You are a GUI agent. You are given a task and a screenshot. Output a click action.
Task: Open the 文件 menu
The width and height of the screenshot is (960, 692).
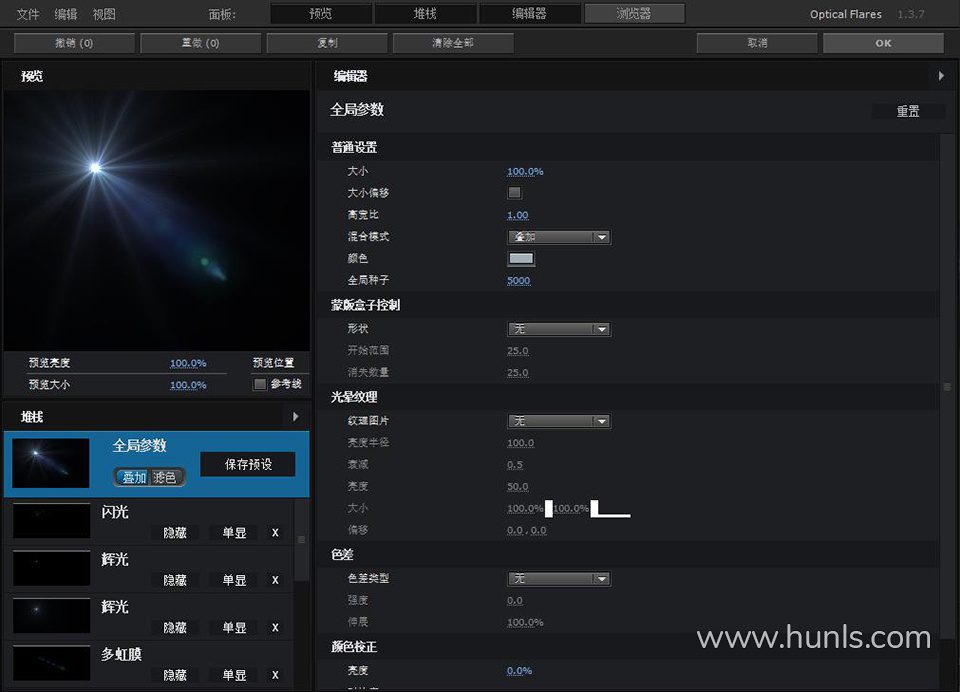pos(28,14)
